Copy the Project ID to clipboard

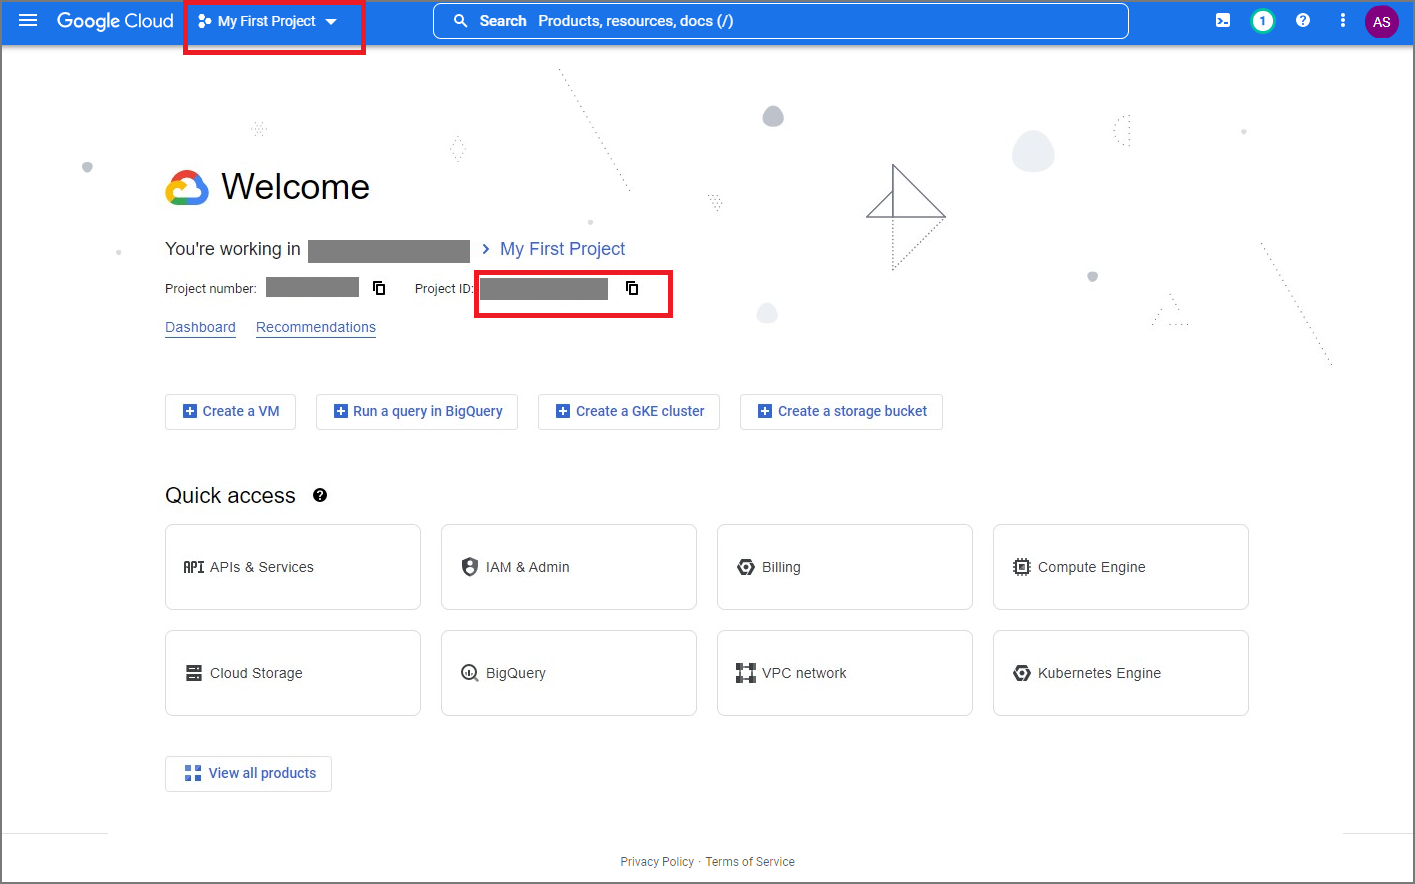coord(632,288)
